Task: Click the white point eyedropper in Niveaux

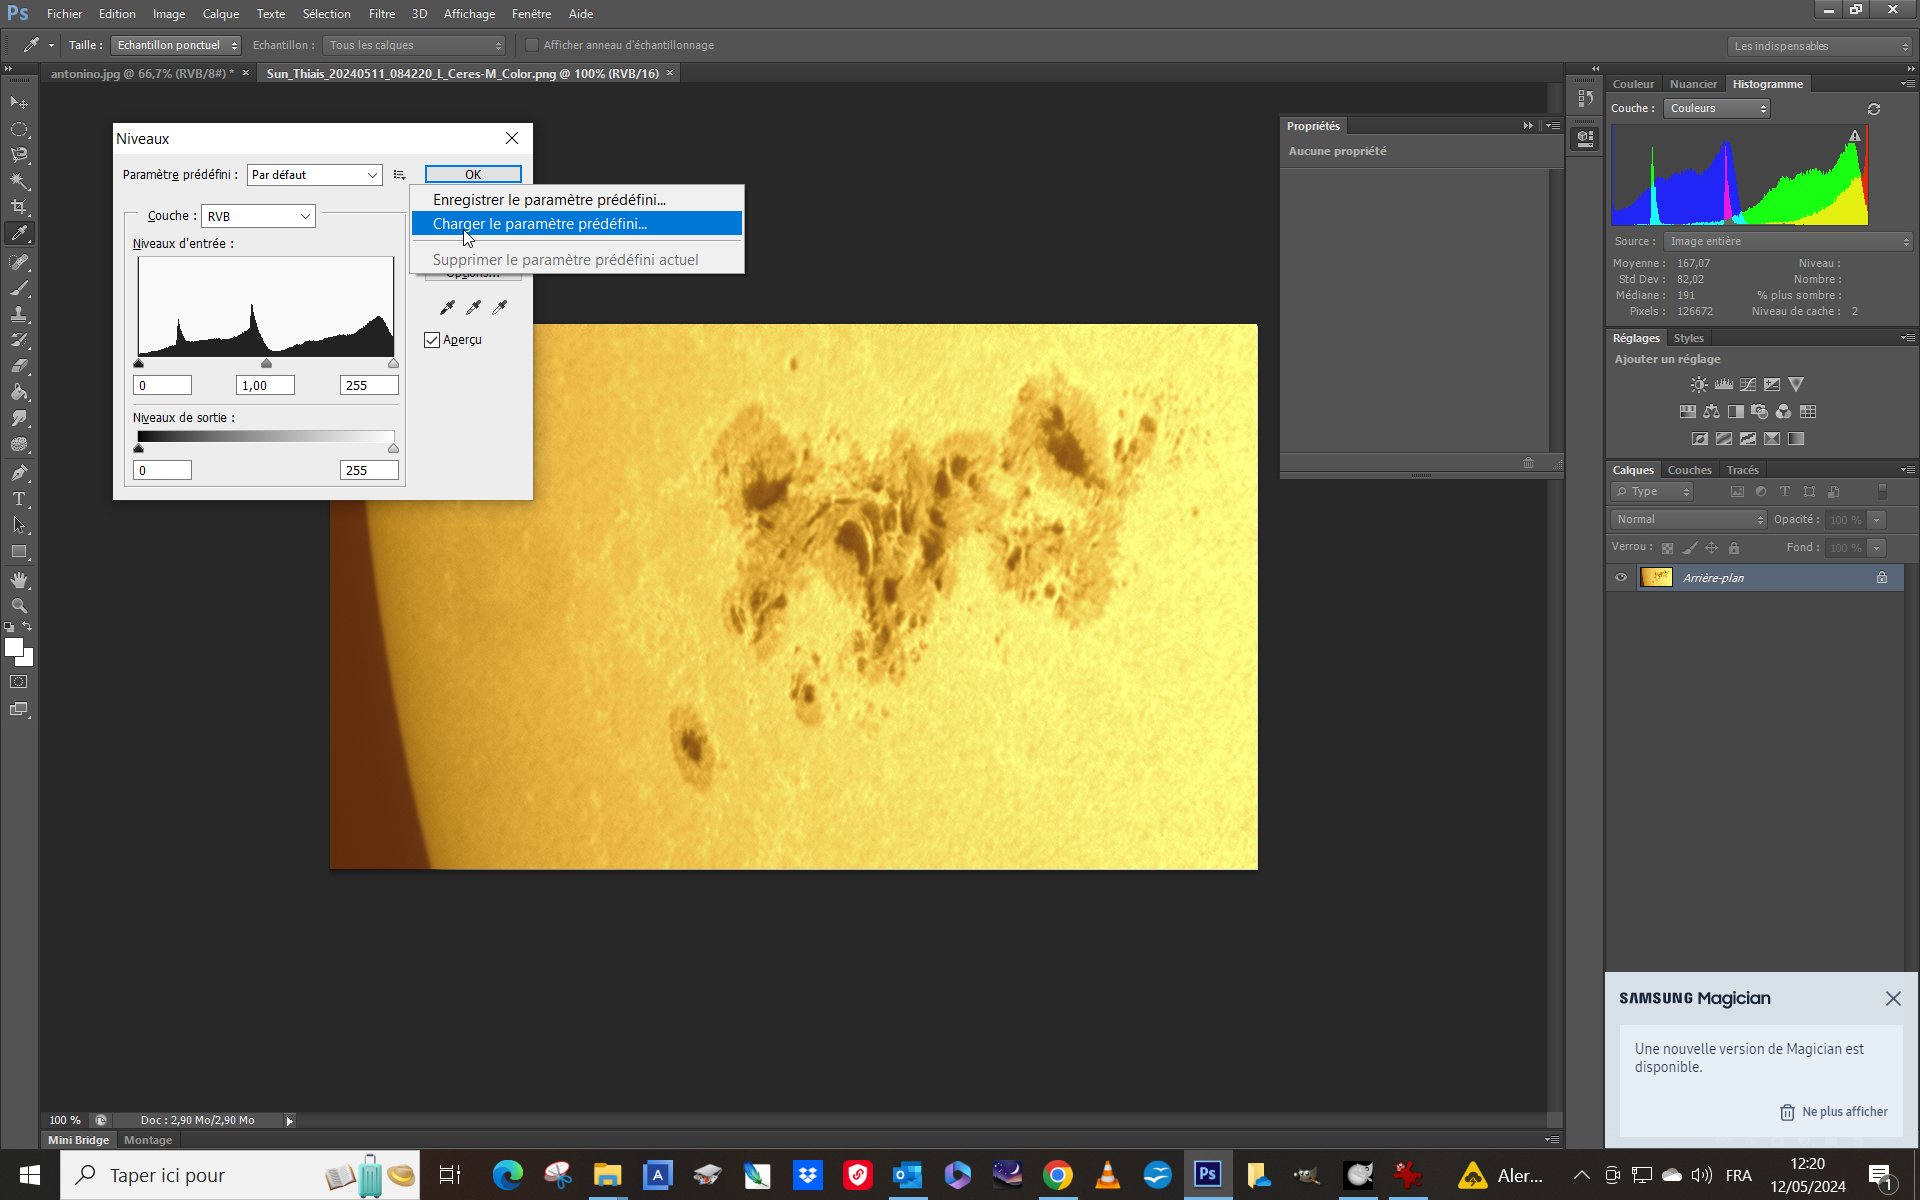Action: click(x=500, y=307)
